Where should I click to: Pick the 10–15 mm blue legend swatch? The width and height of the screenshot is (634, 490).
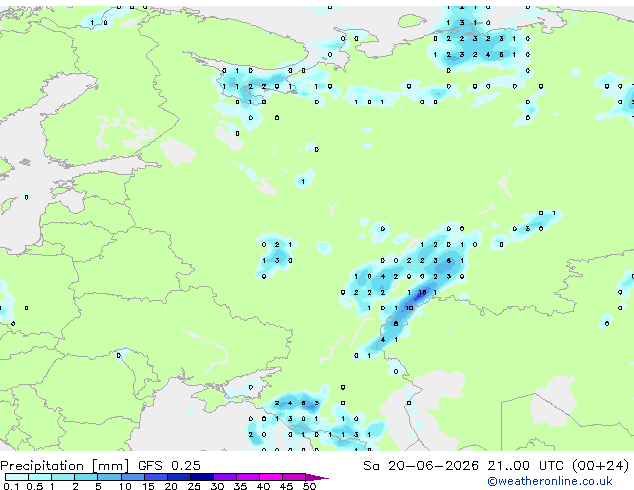coord(132,477)
